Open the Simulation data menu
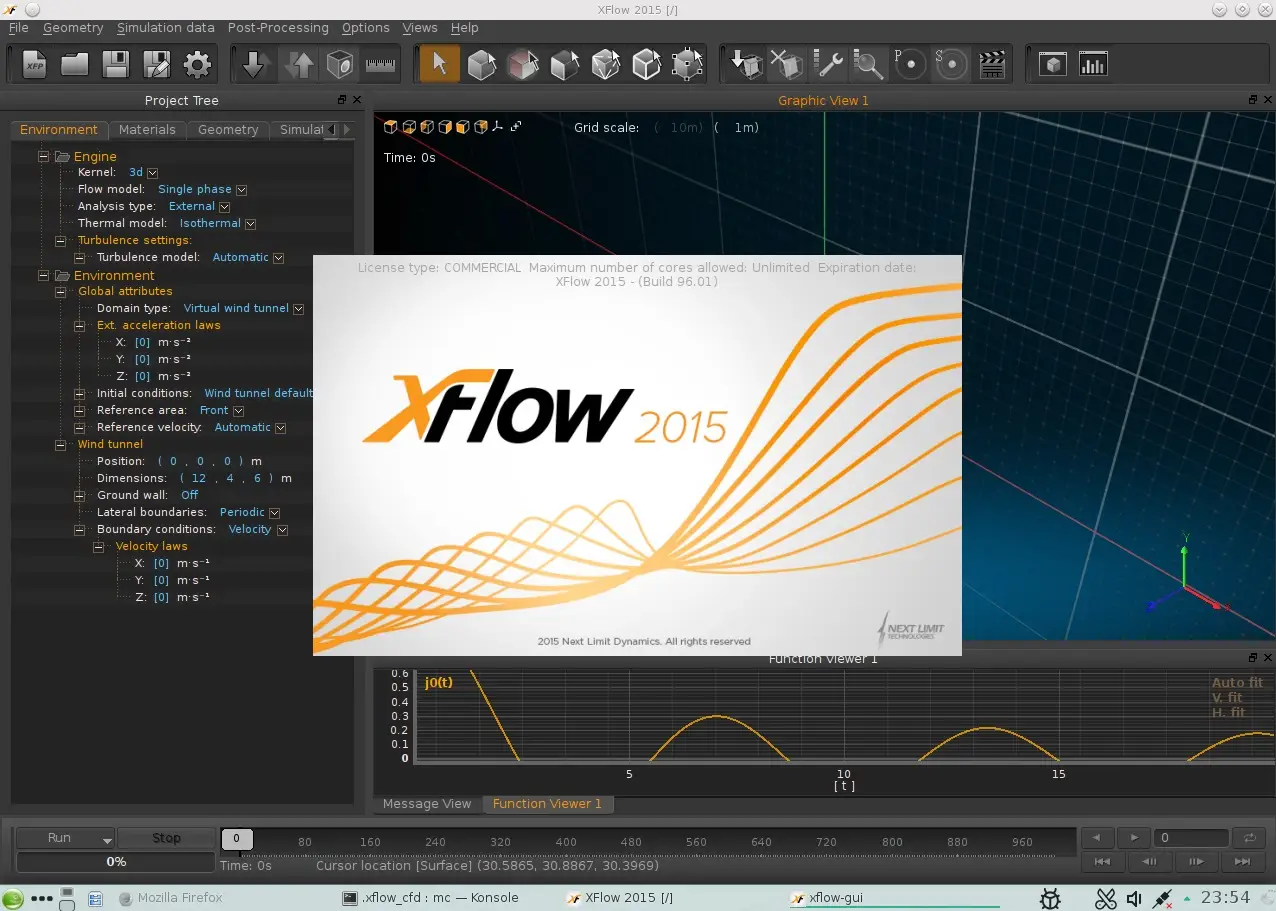 [x=166, y=28]
